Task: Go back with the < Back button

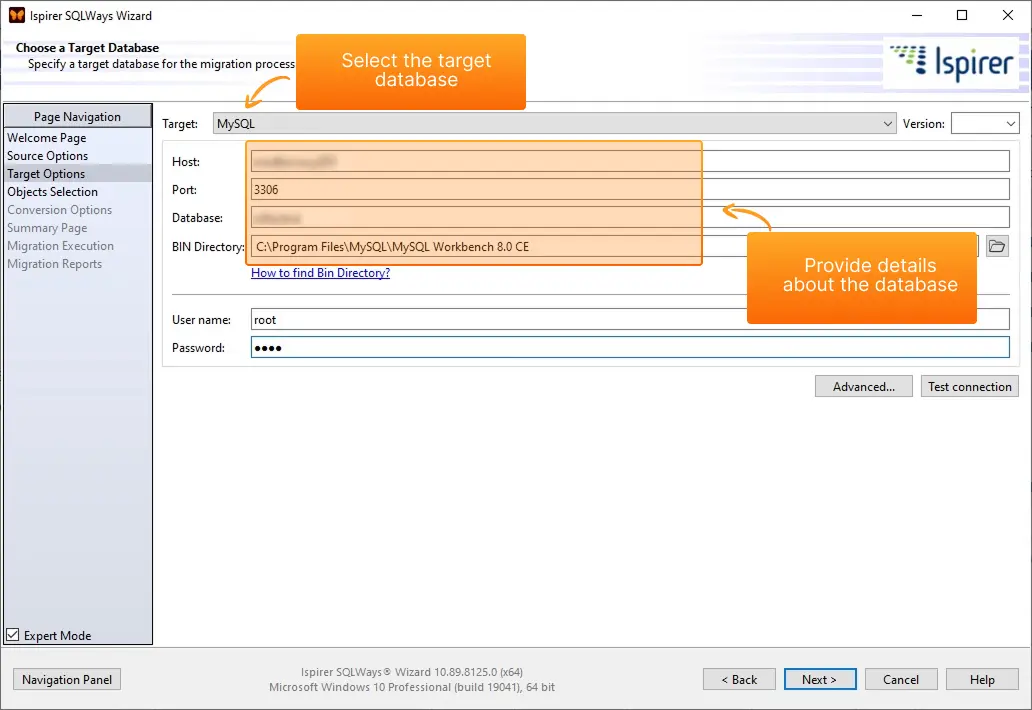Action: click(x=739, y=679)
